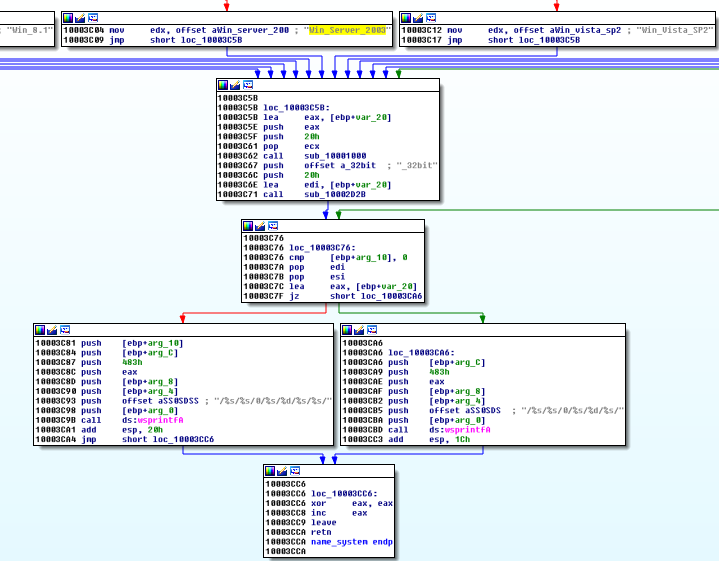The image size is (719, 561).
Task: Click offset a_32bit operand
Action: pyautogui.click(x=340, y=166)
